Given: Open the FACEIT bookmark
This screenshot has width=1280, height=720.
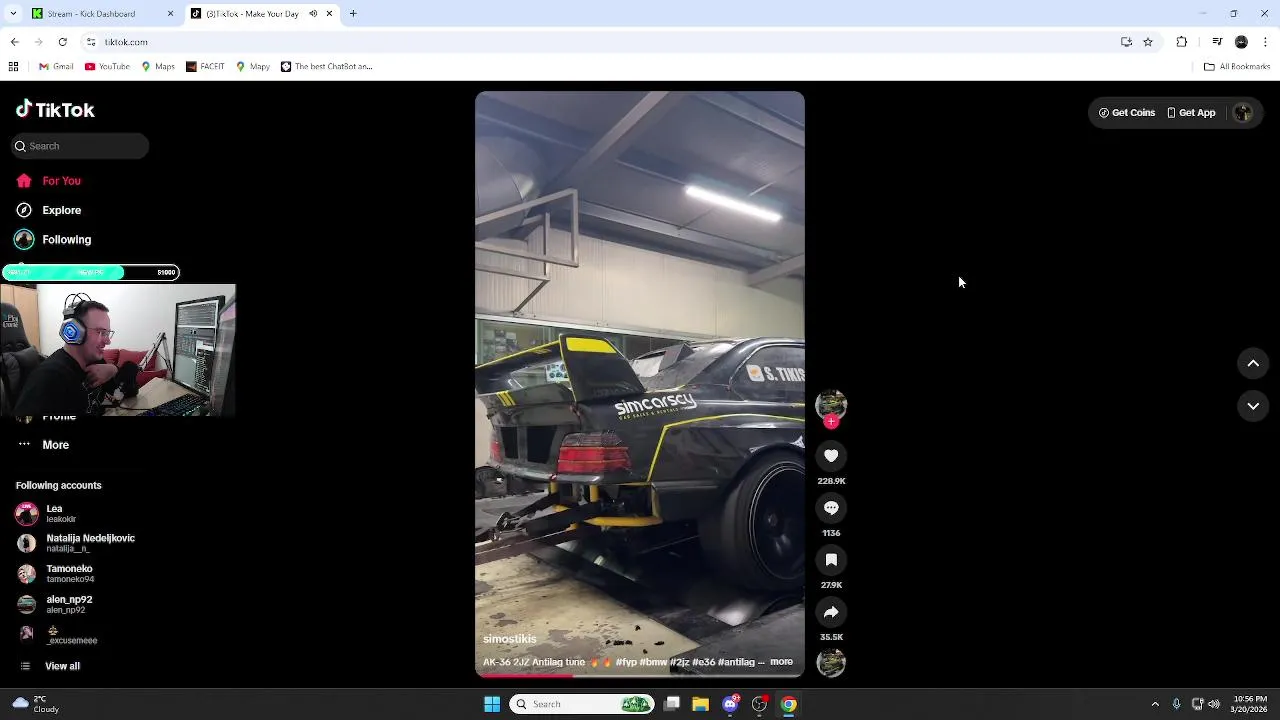Looking at the screenshot, I should click(205, 67).
